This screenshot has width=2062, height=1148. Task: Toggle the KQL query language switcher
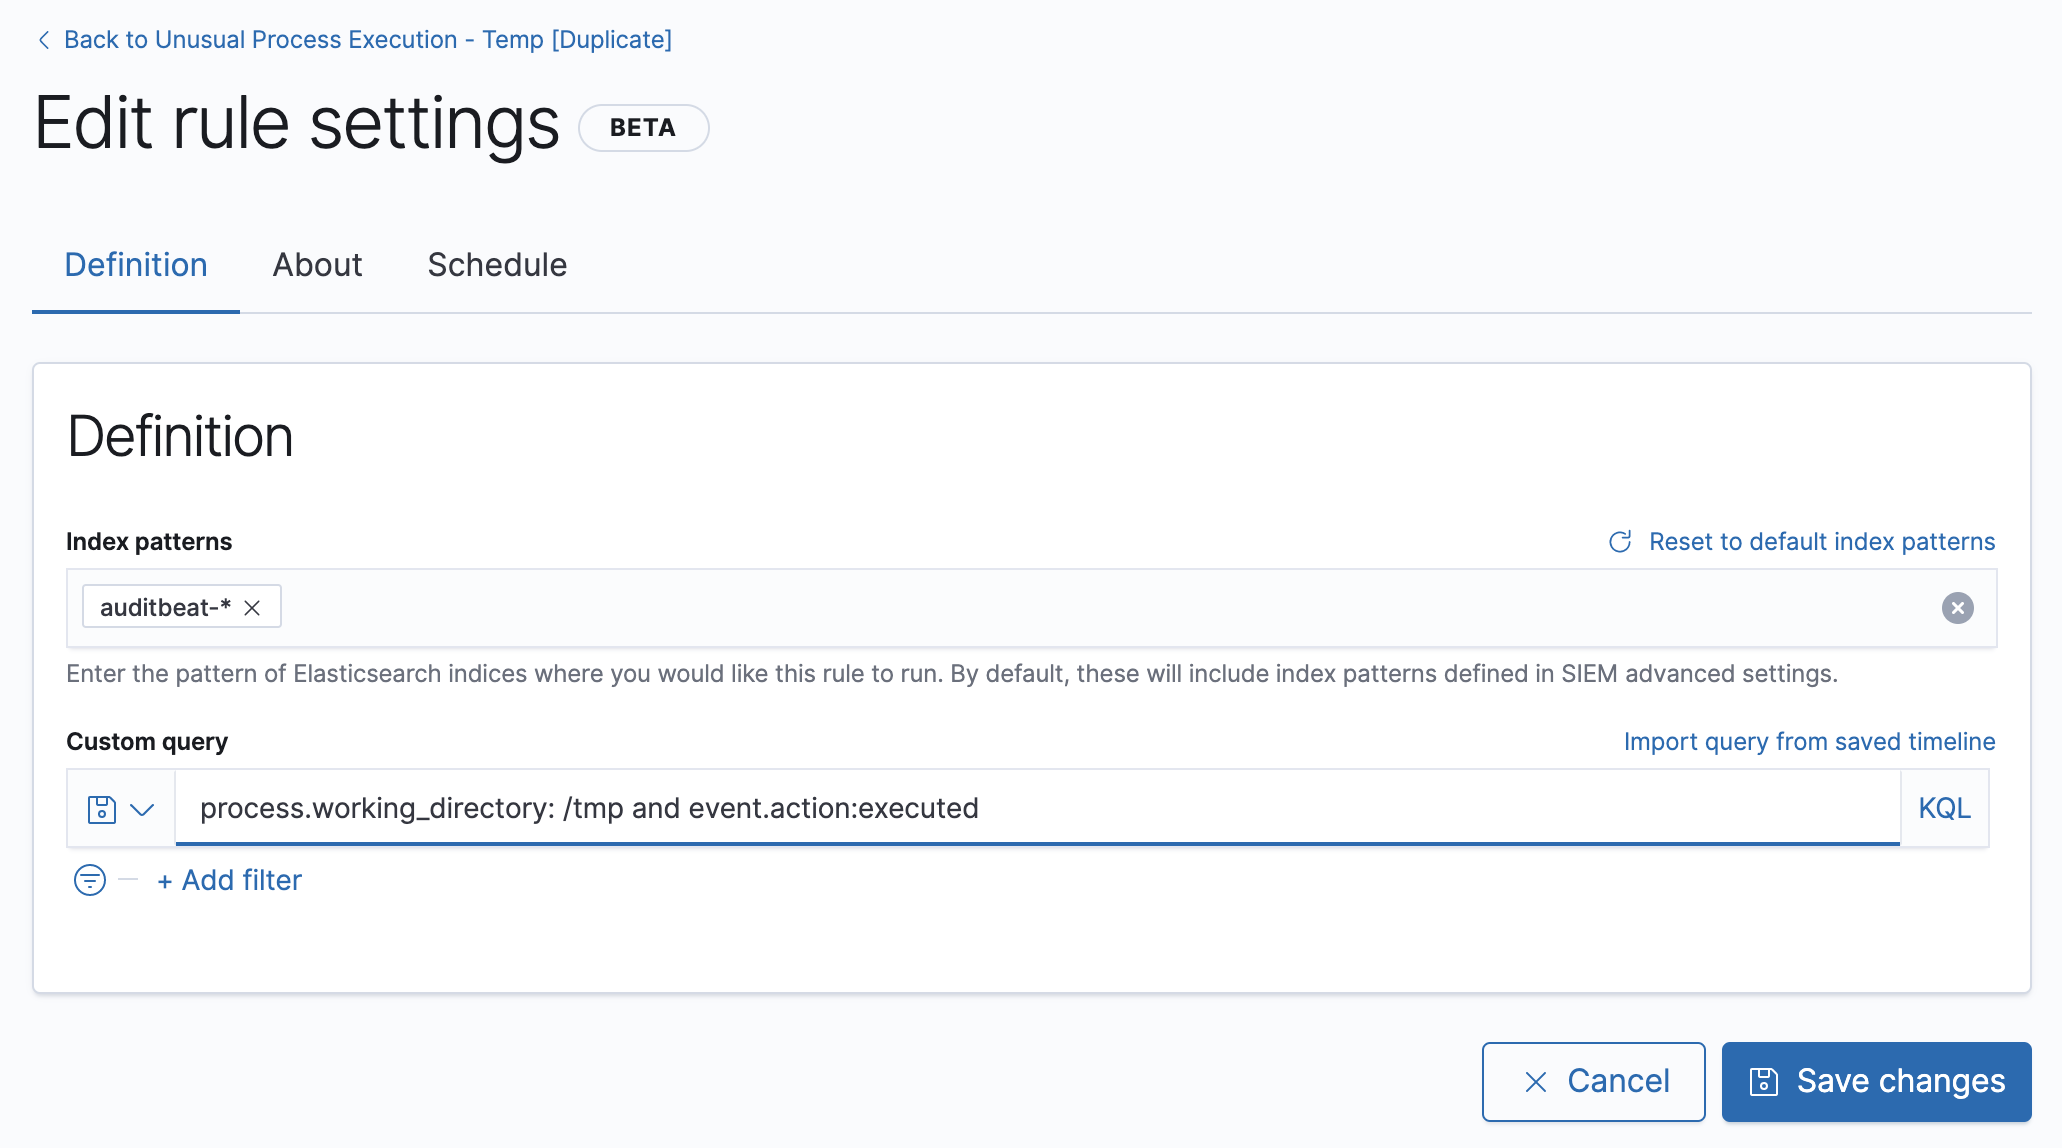1944,808
